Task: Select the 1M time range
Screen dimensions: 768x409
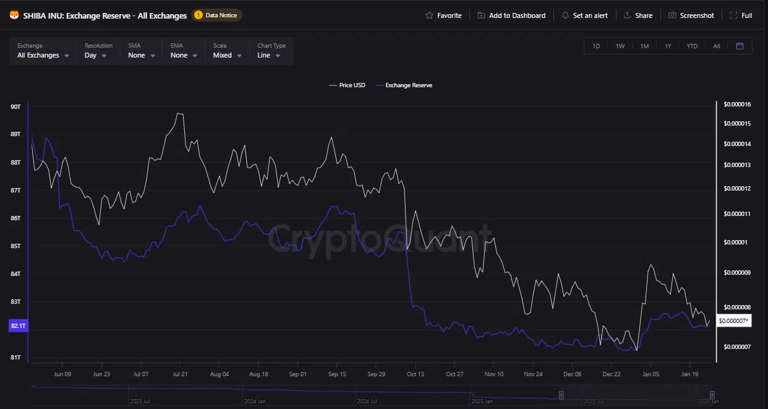Action: tap(645, 46)
